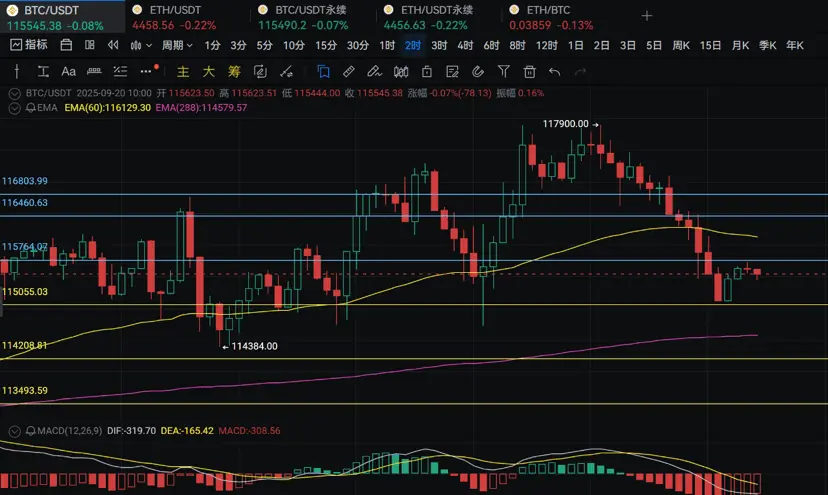
Task: Select the 3时 timeframe
Action: (x=439, y=45)
